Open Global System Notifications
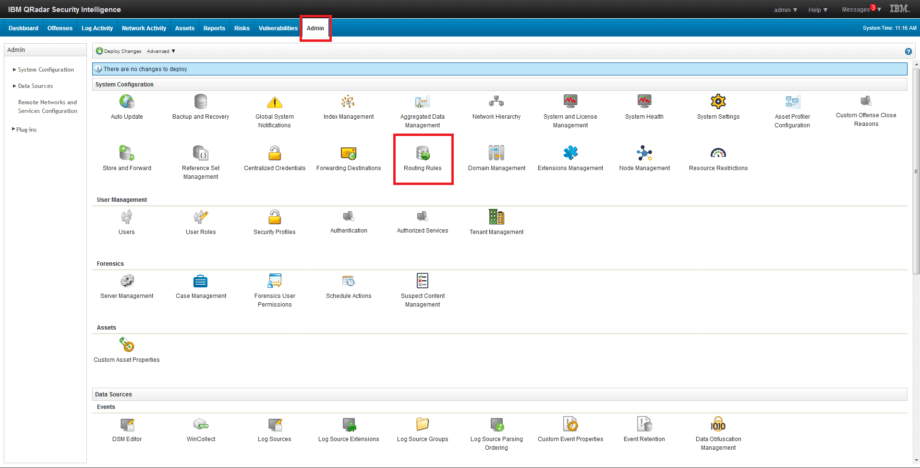 click(274, 103)
